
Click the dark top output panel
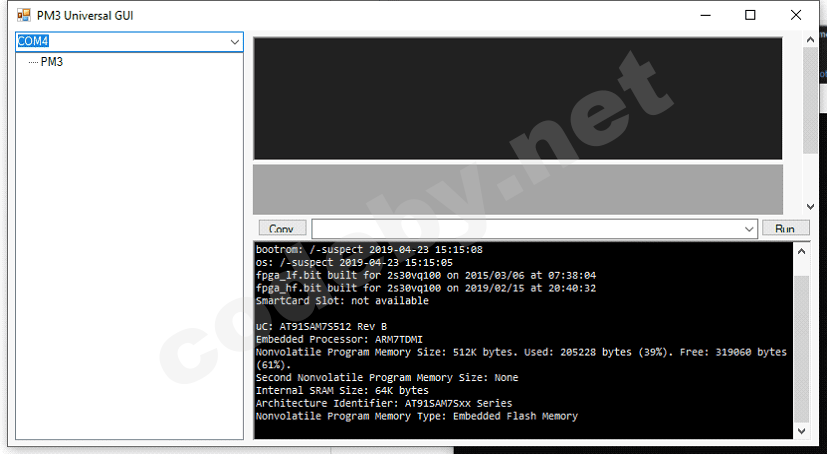click(x=518, y=98)
